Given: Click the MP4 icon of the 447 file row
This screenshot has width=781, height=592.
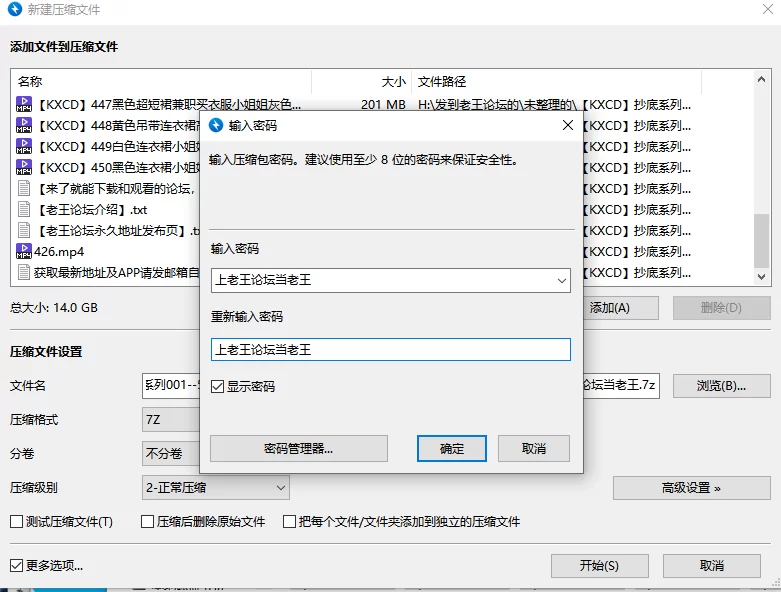Looking at the screenshot, I should pyautogui.click(x=24, y=105).
